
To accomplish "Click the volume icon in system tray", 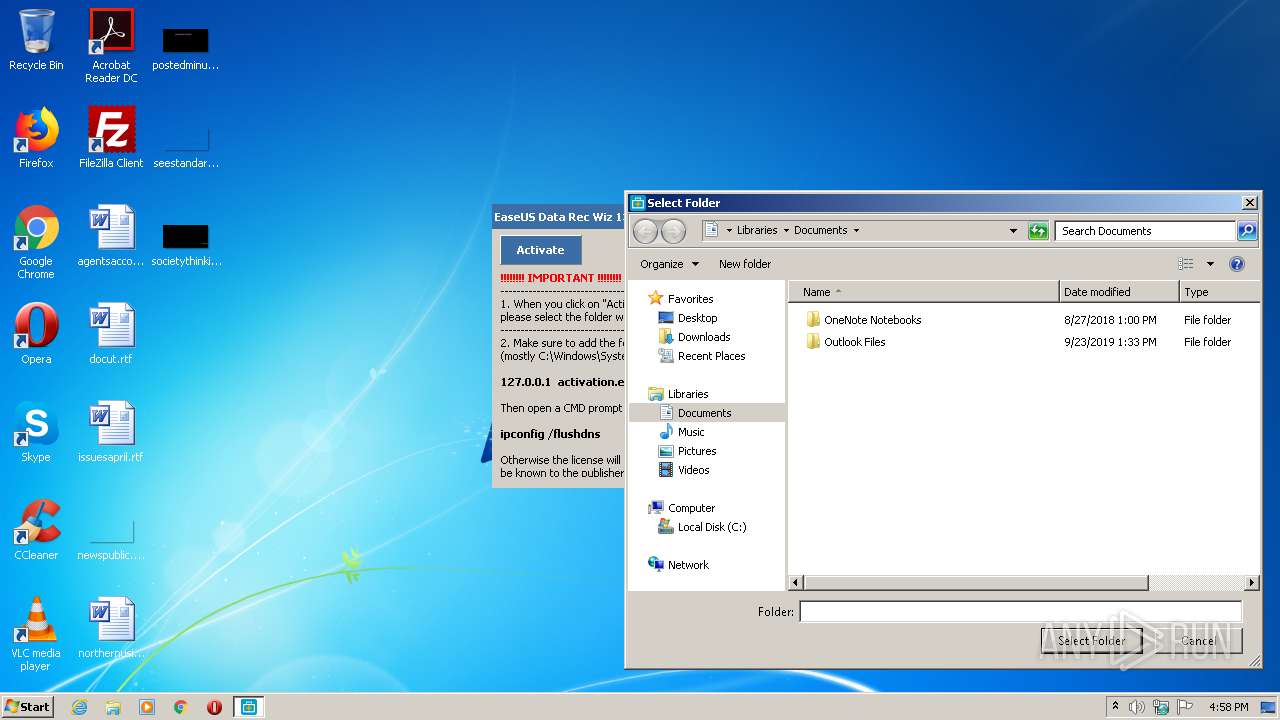I will click(x=1137, y=707).
